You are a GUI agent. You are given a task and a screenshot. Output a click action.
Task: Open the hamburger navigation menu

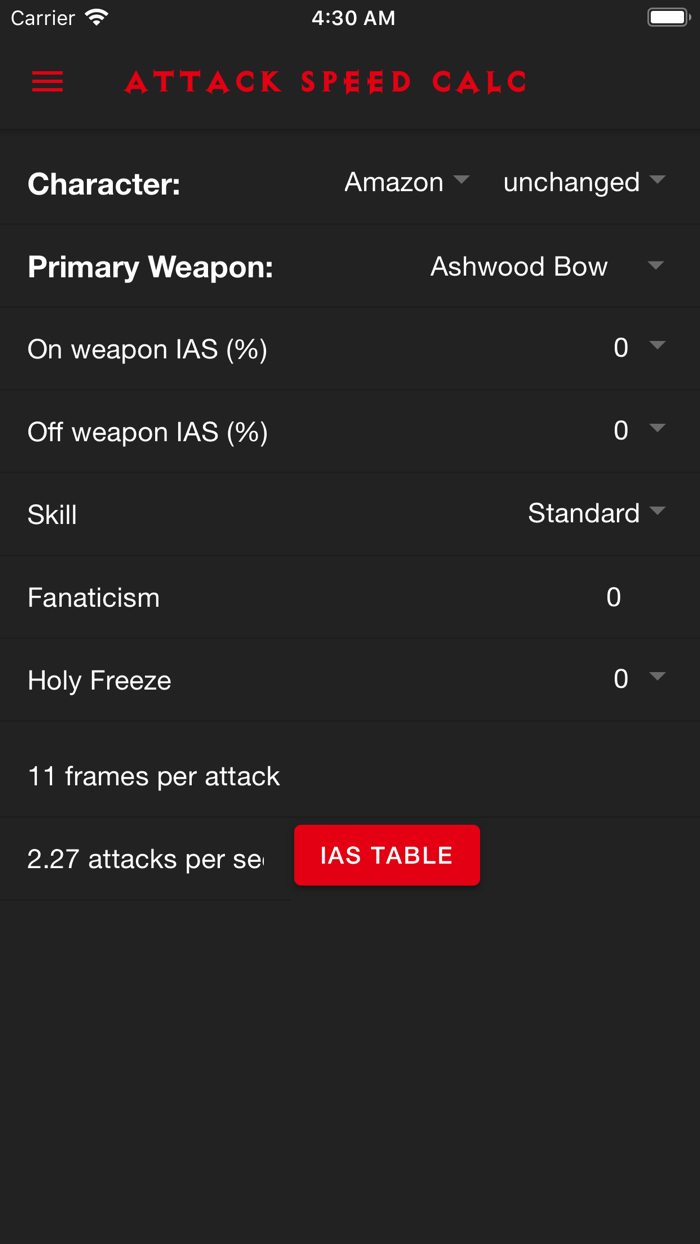47,83
